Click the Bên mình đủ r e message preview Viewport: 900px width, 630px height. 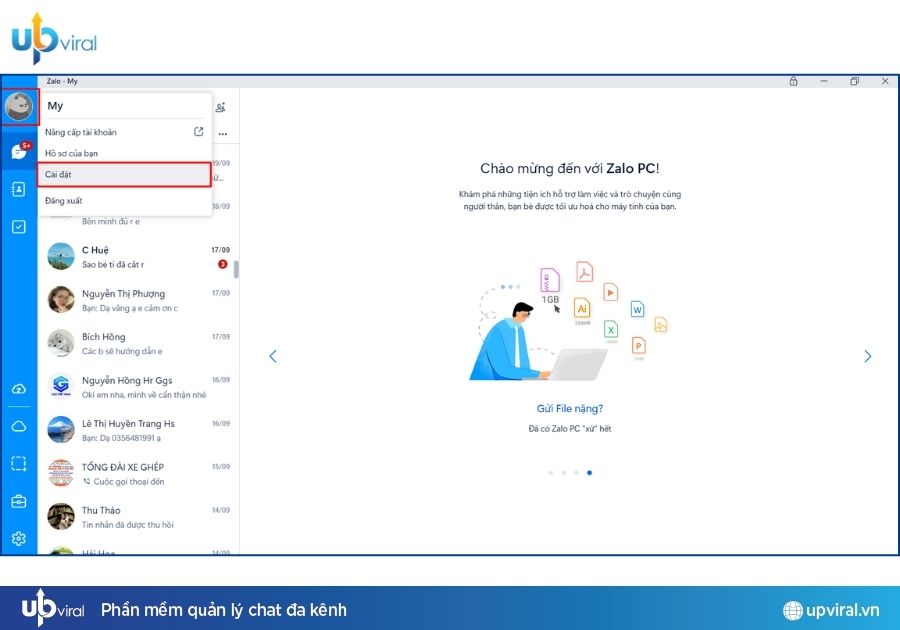[x=111, y=221]
